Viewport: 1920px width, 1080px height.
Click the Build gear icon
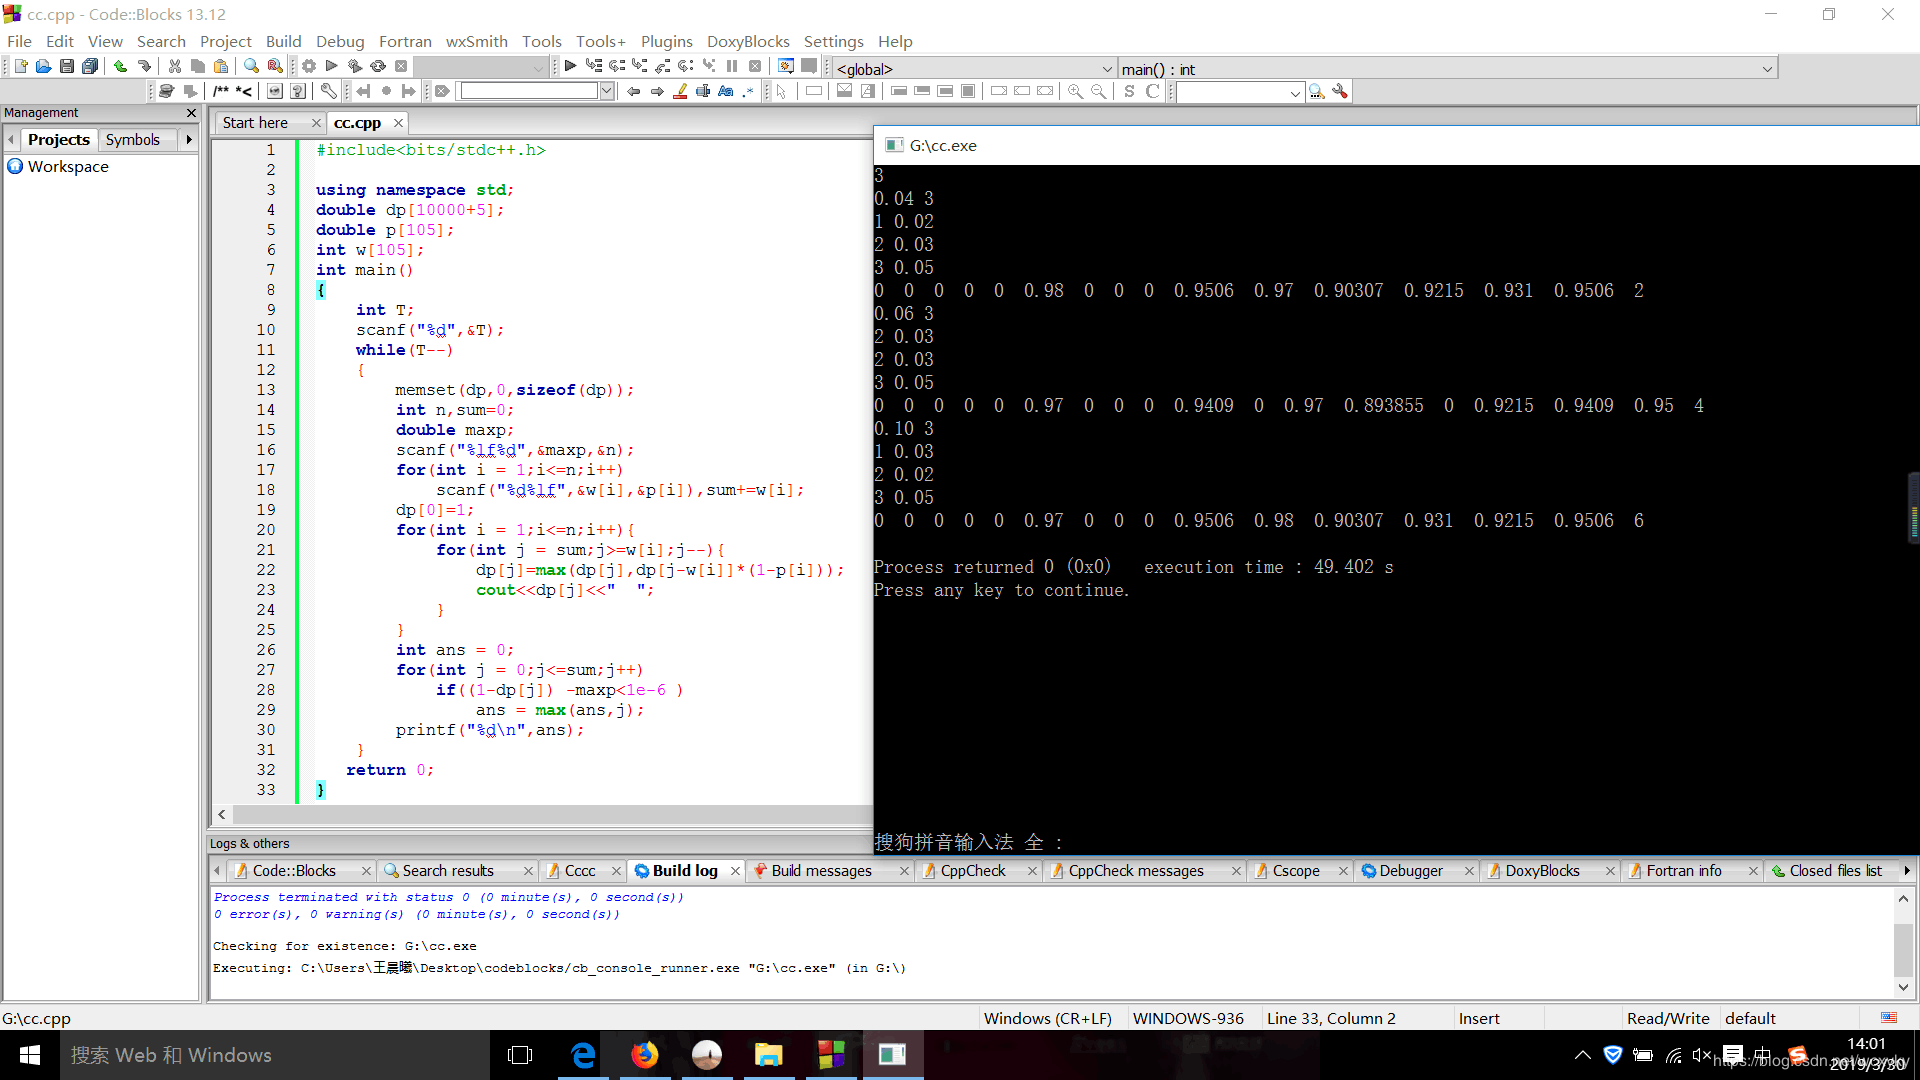309,66
